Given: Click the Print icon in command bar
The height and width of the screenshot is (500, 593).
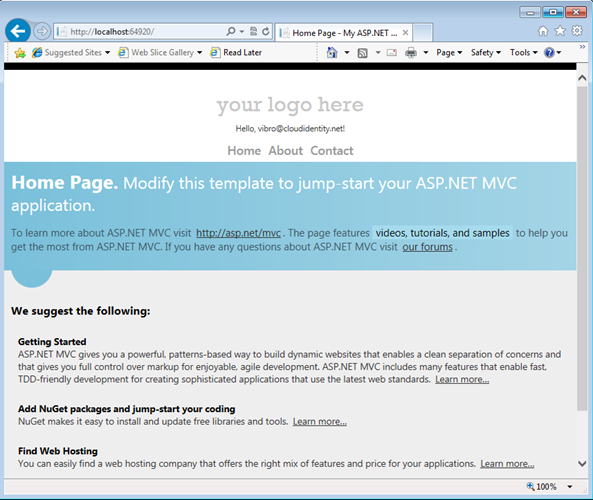Looking at the screenshot, I should click(x=411, y=53).
